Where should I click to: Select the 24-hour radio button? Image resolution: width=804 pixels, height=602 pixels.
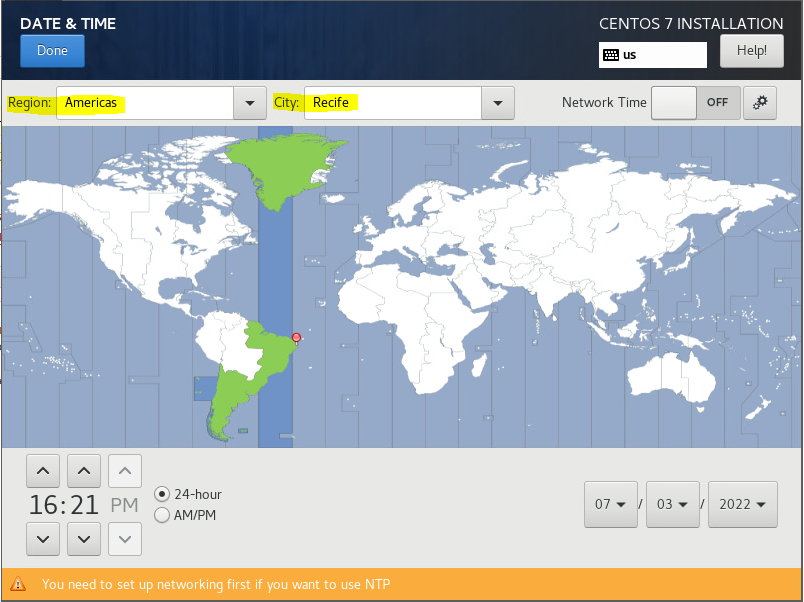click(x=162, y=494)
